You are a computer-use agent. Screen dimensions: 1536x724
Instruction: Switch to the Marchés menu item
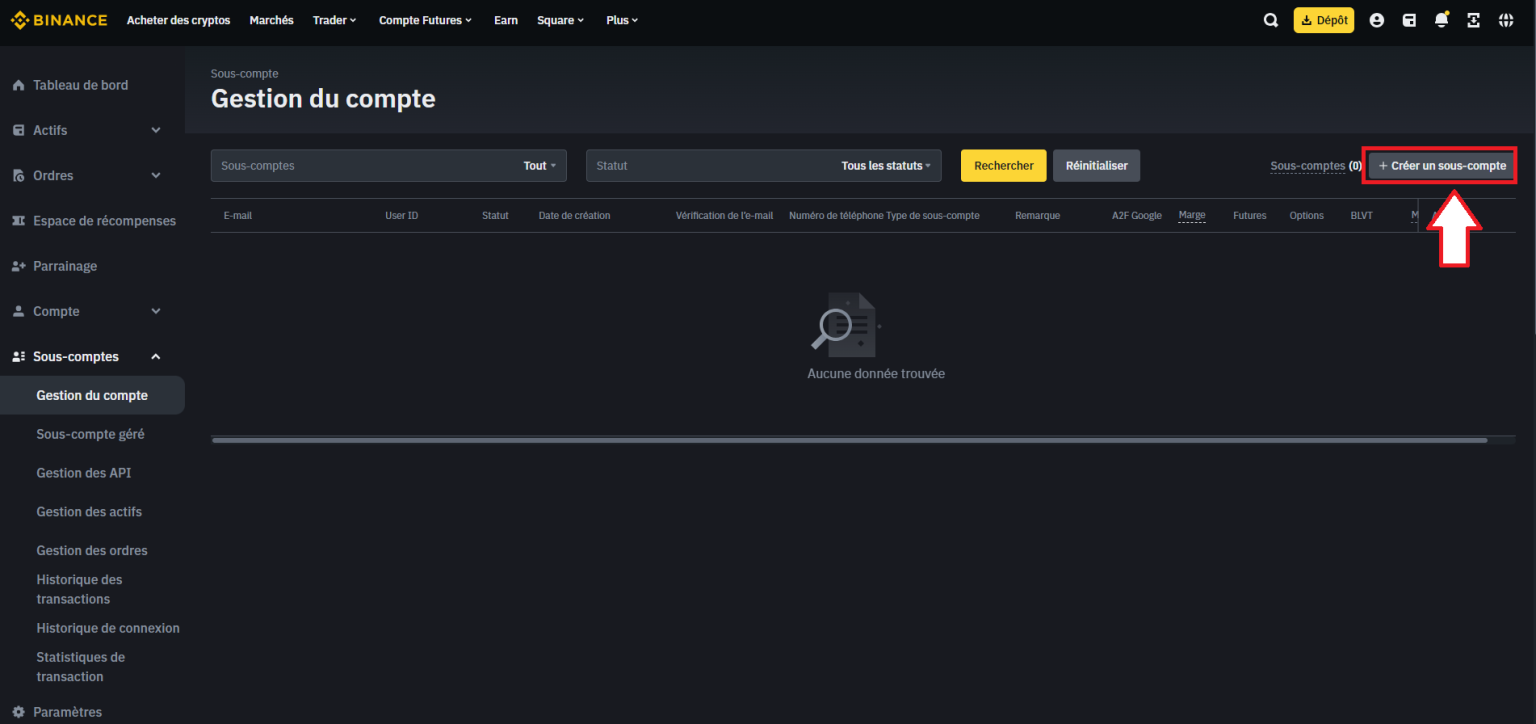(x=271, y=19)
